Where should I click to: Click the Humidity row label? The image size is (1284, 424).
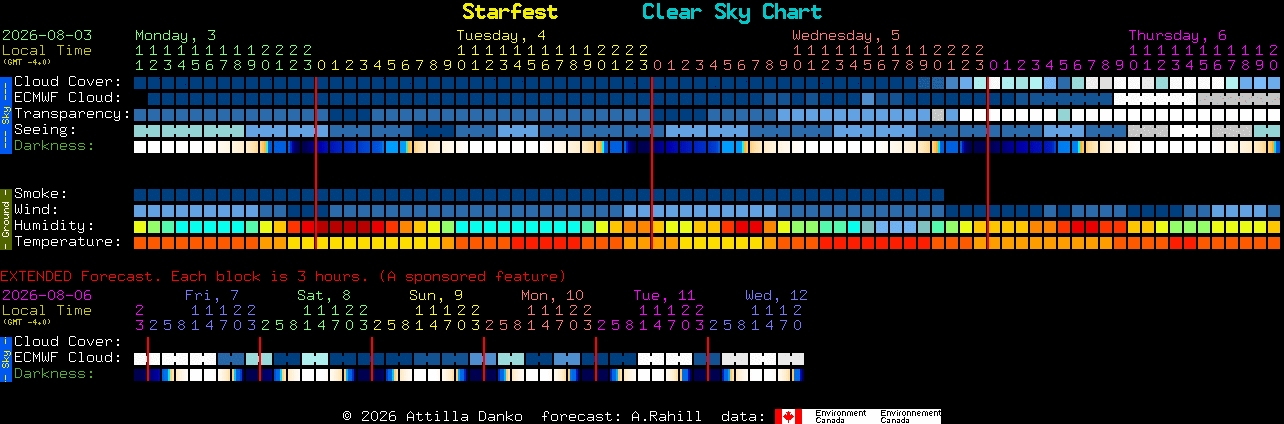coord(54,226)
